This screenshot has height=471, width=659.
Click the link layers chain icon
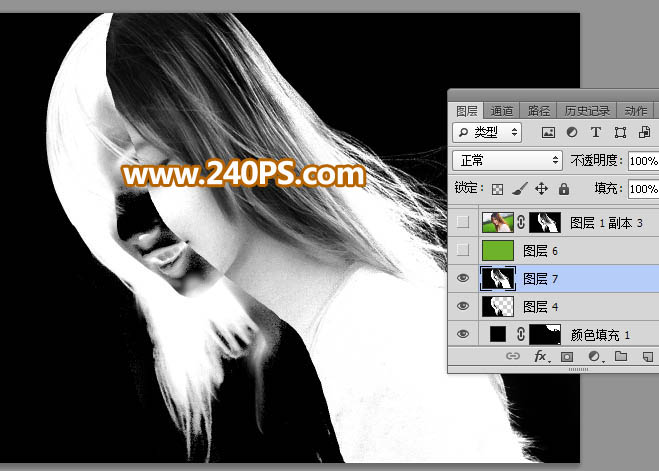tap(513, 356)
